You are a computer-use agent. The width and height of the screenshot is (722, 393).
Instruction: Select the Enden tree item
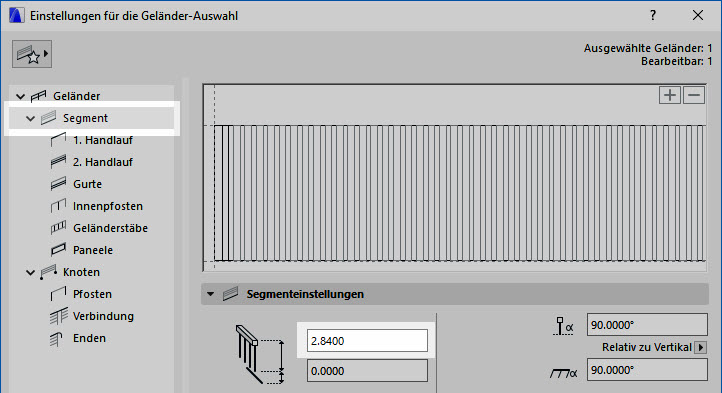(x=89, y=338)
